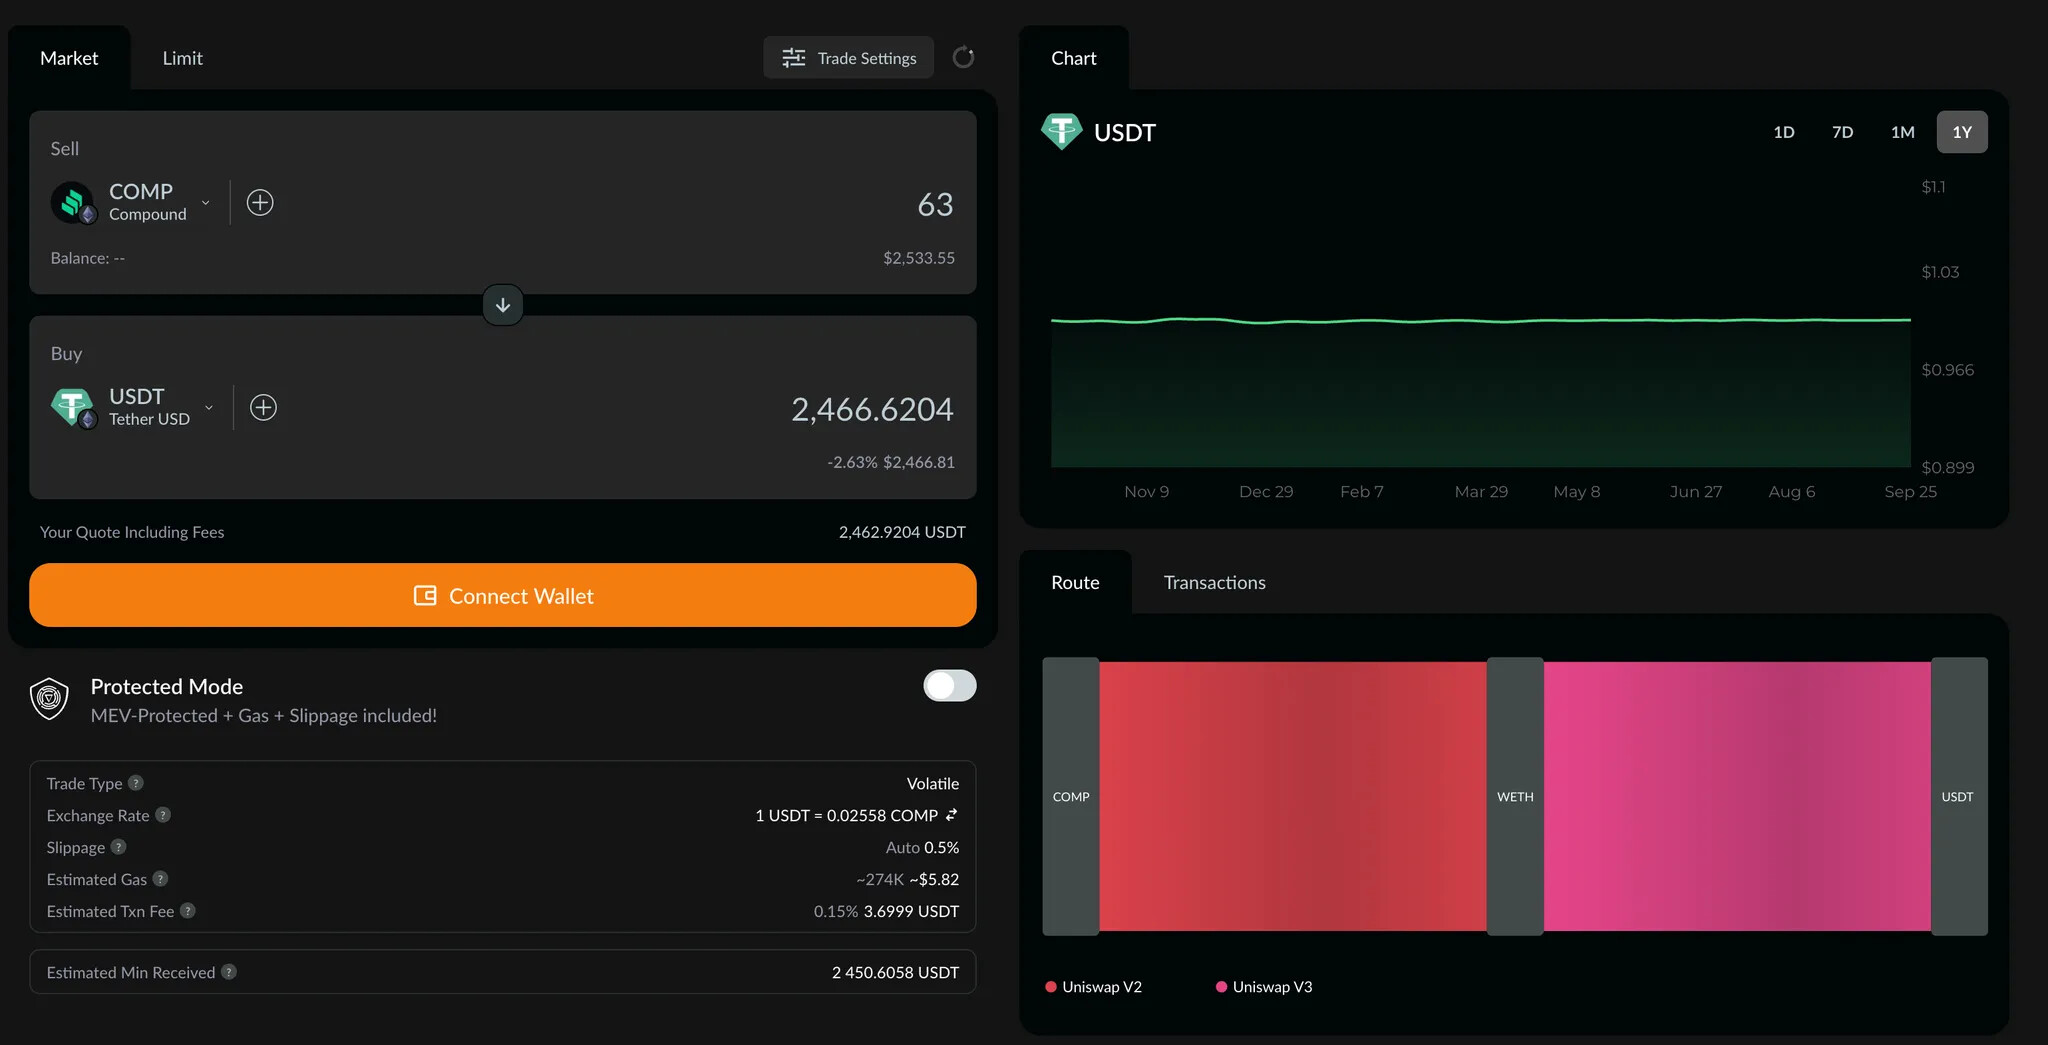2048x1045 pixels.
Task: Toggle Protected Mode switch
Action: [x=950, y=686]
